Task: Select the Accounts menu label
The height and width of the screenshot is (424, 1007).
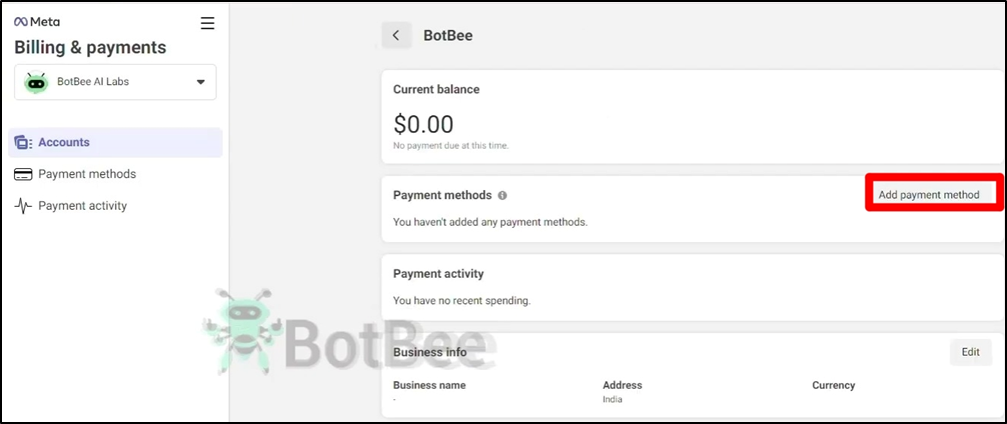Action: point(64,143)
